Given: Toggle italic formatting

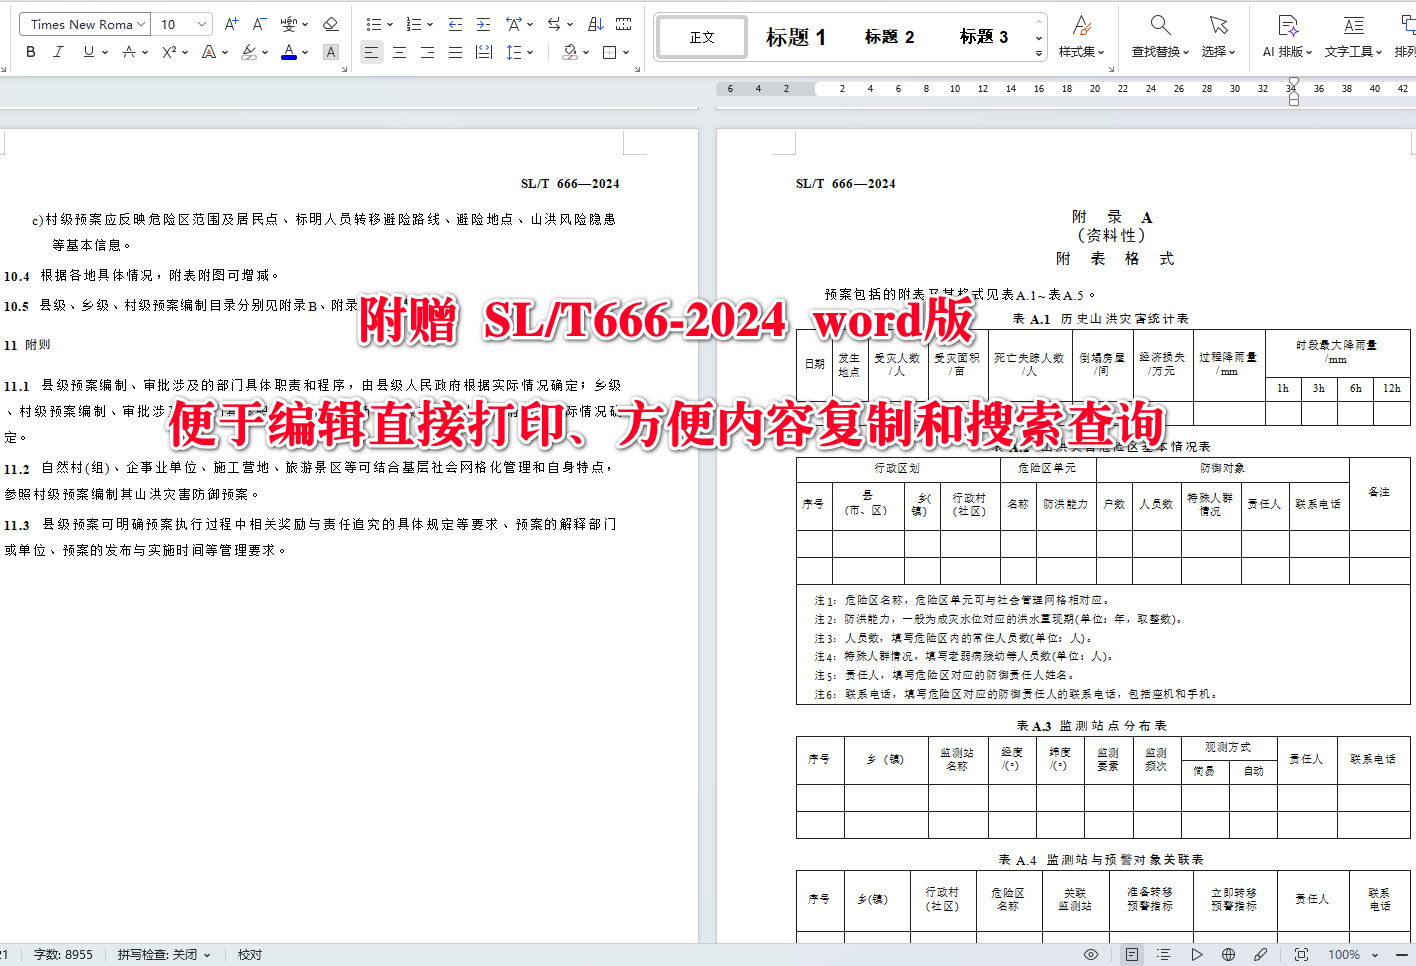Looking at the screenshot, I should point(57,52).
